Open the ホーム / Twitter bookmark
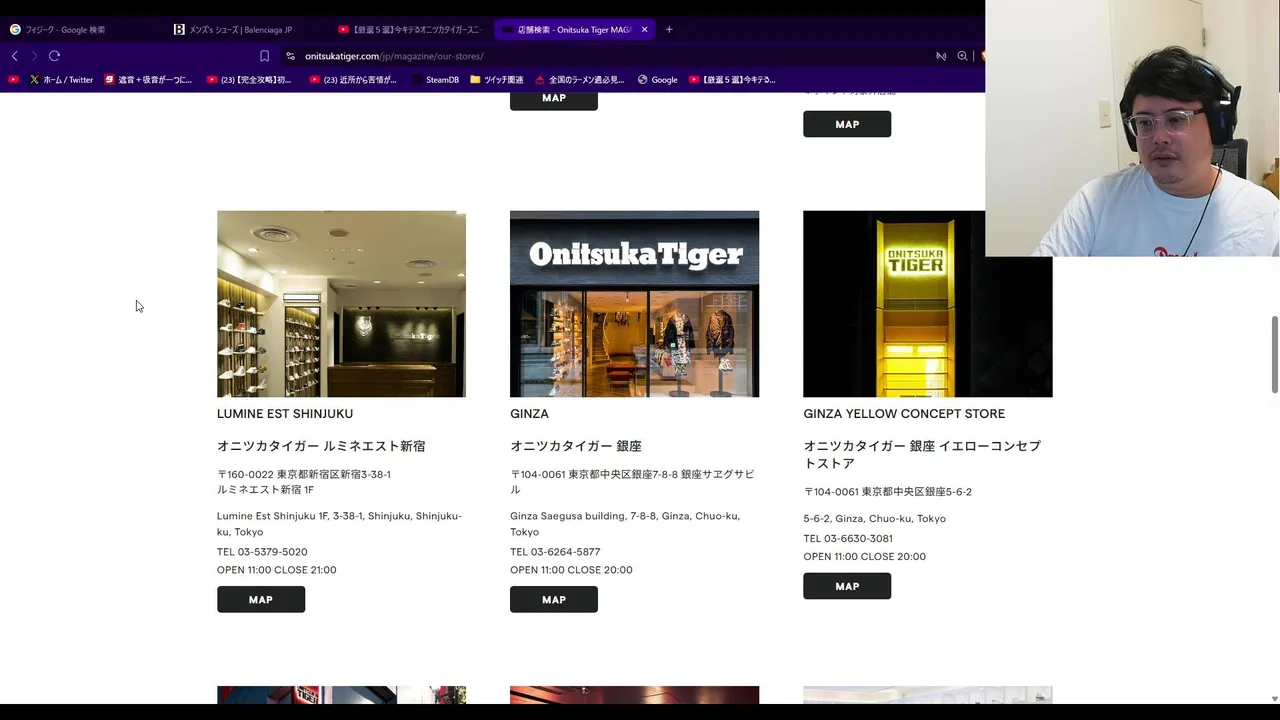The height and width of the screenshot is (720, 1280). click(x=61, y=79)
